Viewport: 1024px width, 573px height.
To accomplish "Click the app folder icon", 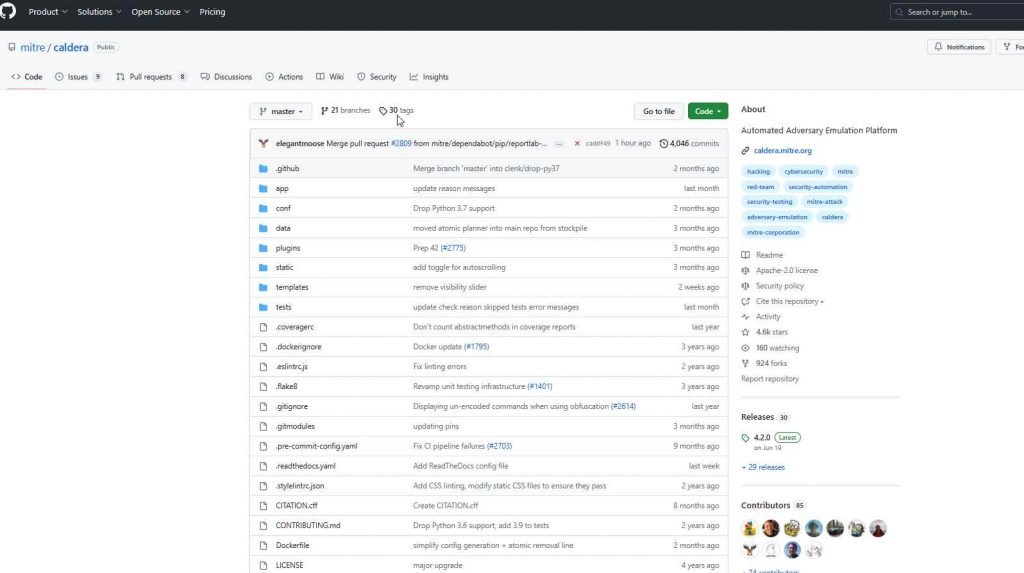I will [x=263, y=188].
